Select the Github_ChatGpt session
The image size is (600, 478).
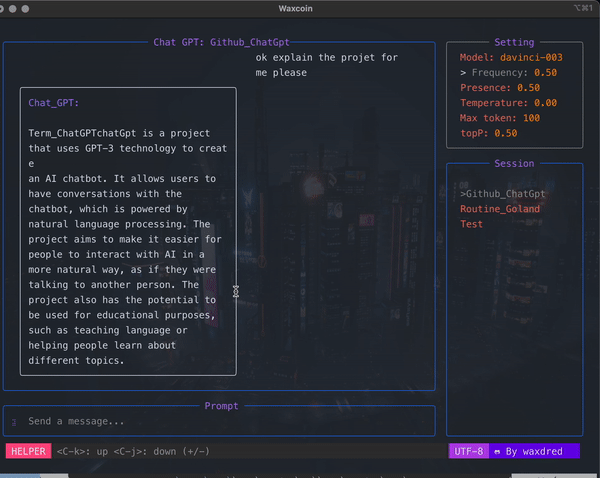503,194
